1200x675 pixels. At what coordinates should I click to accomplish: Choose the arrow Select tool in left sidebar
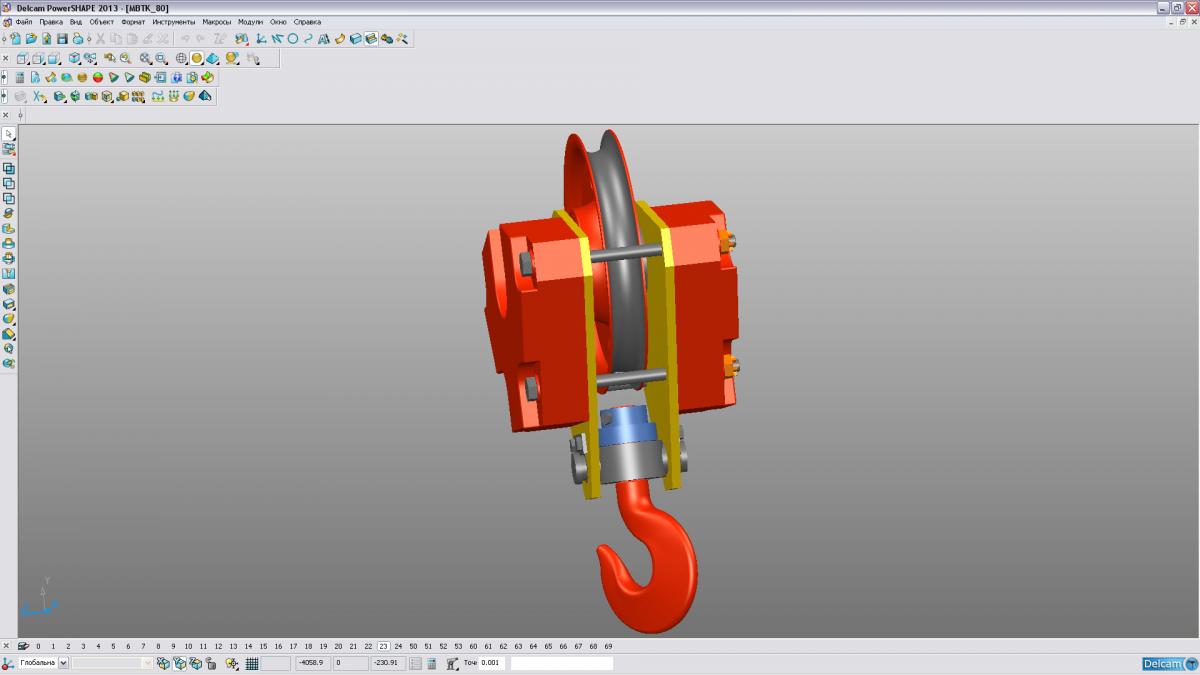pyautogui.click(x=9, y=133)
